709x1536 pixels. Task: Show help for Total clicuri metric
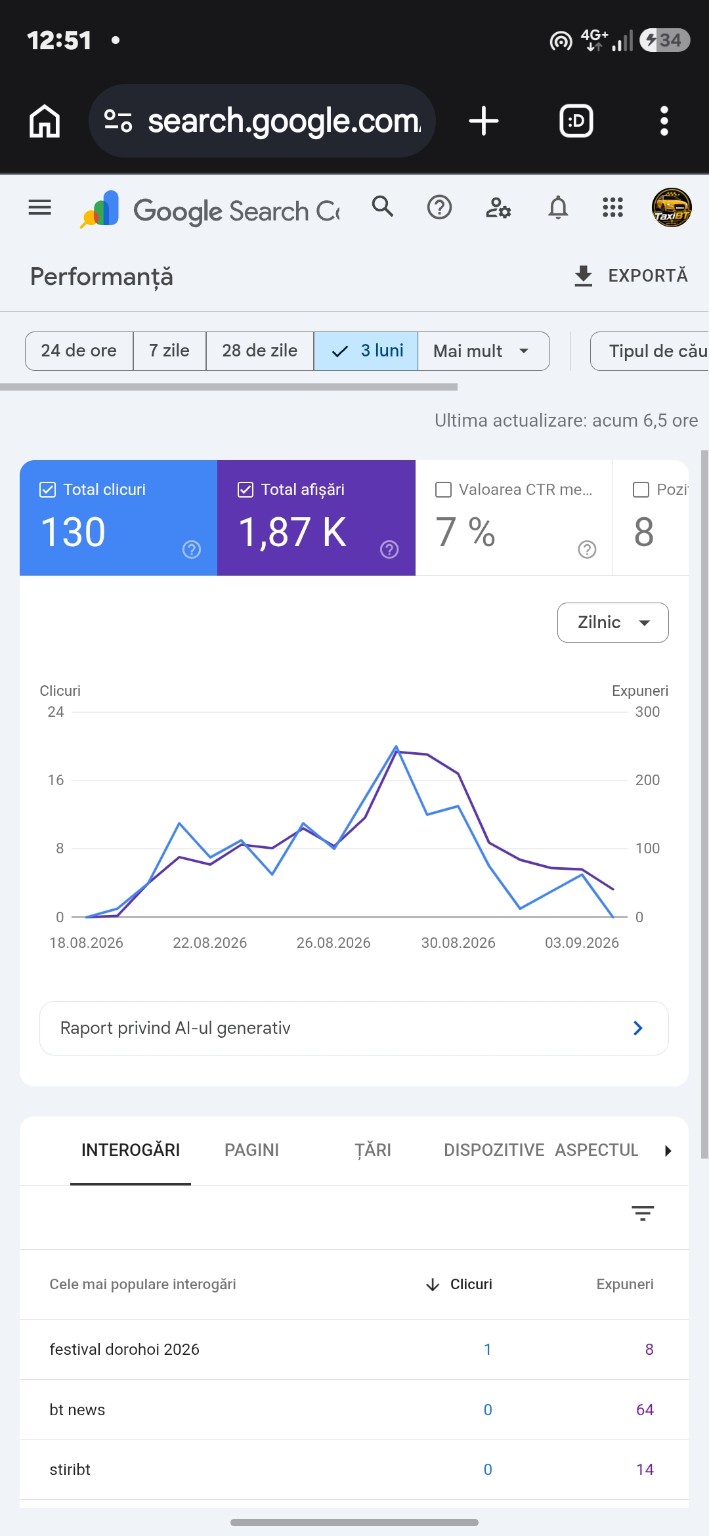coord(192,549)
